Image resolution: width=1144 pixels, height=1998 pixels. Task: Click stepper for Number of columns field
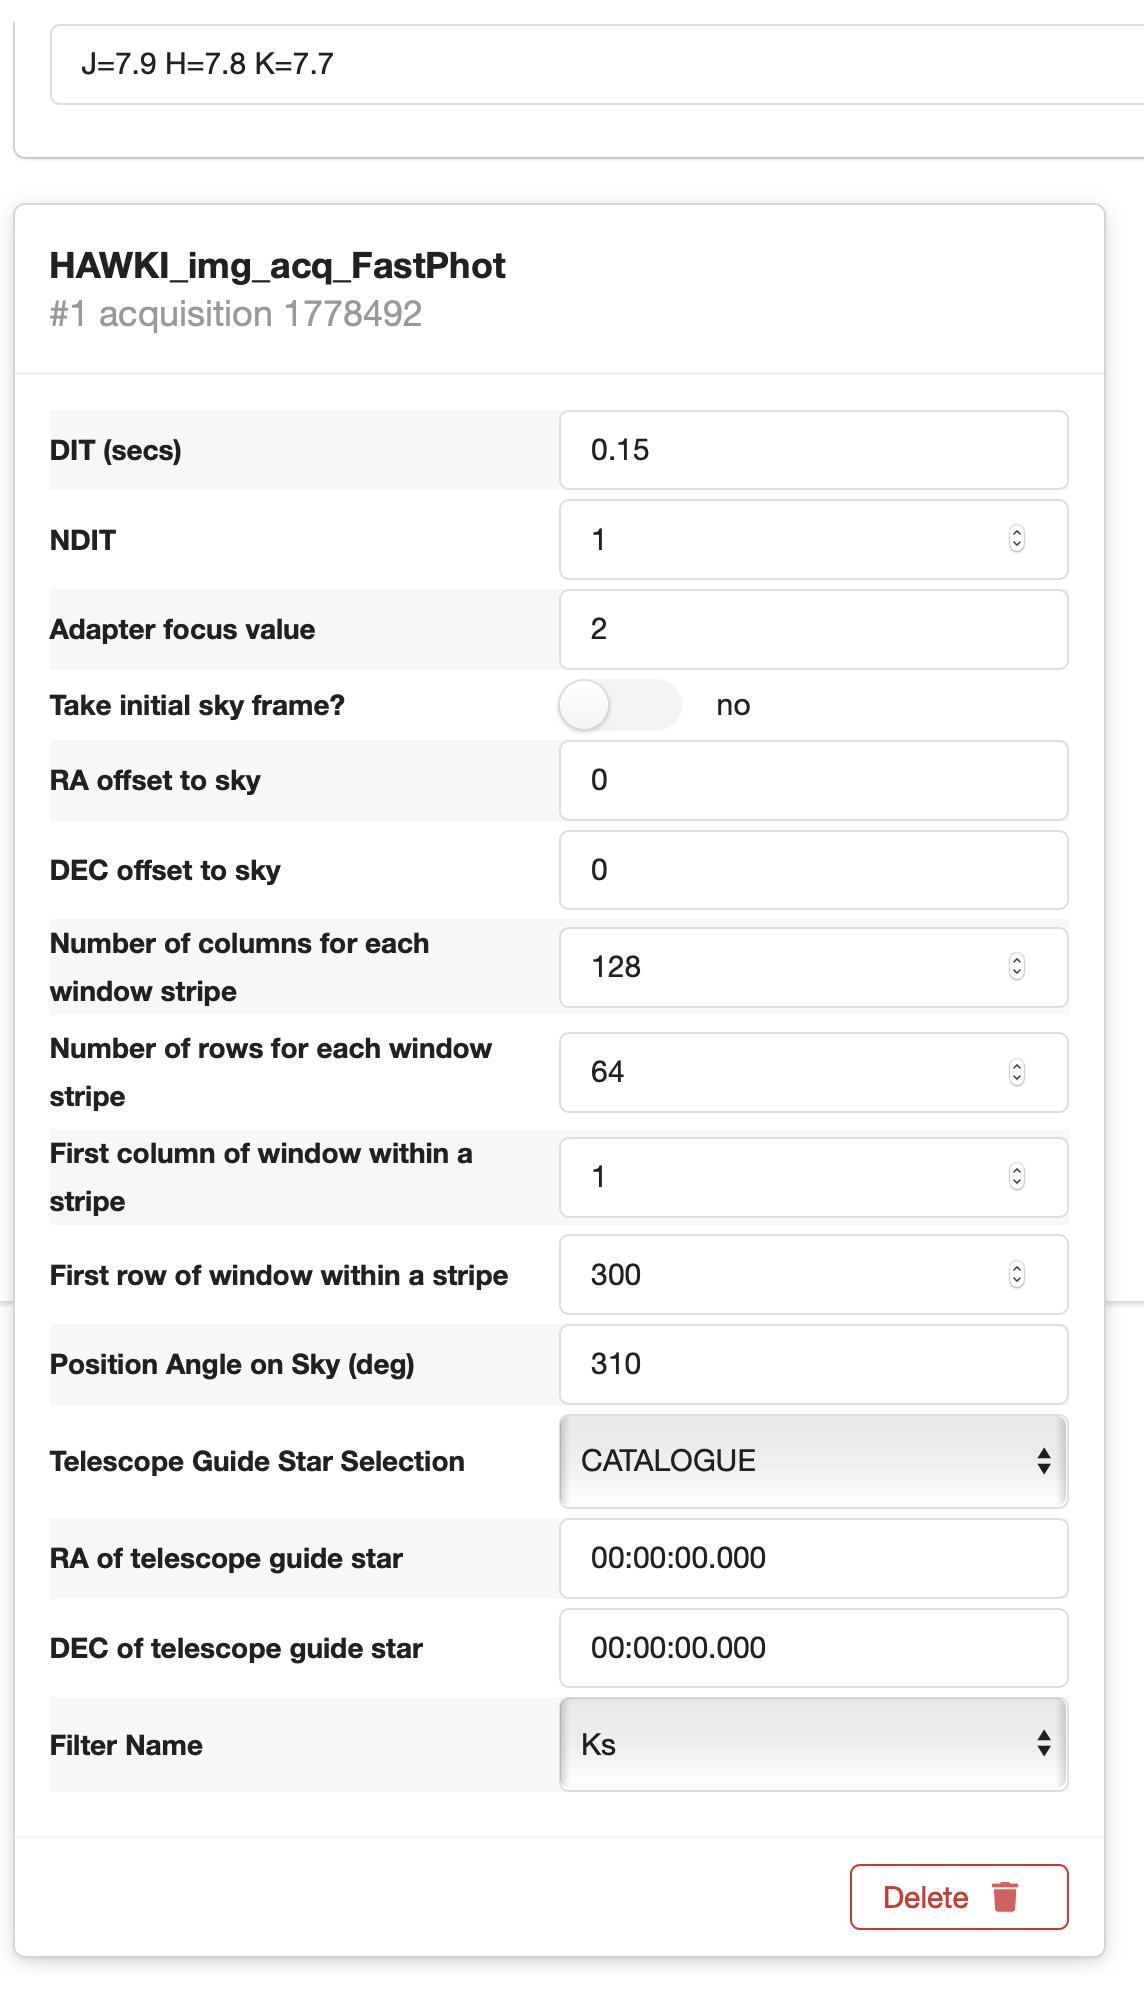[x=1016, y=967]
